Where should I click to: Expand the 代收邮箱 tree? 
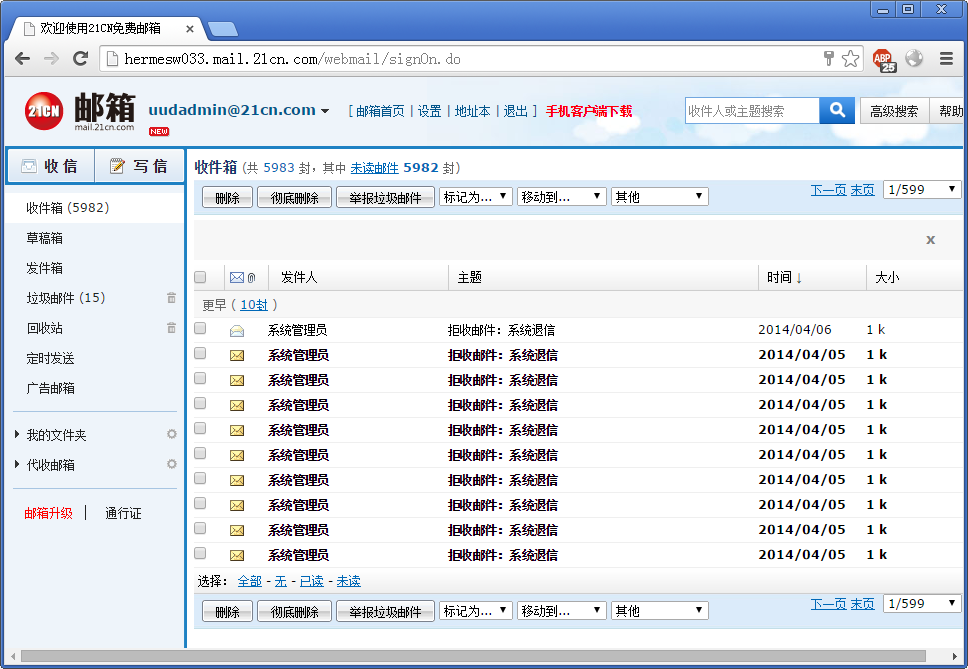17,464
